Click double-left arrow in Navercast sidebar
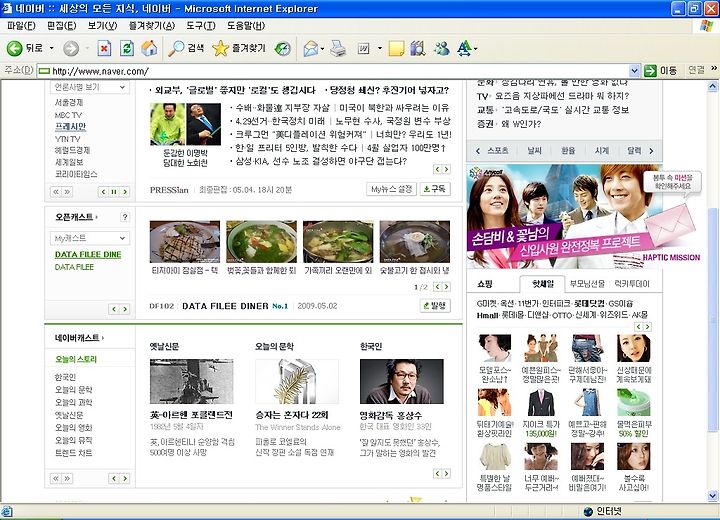The width and height of the screenshot is (720, 520). point(56,479)
